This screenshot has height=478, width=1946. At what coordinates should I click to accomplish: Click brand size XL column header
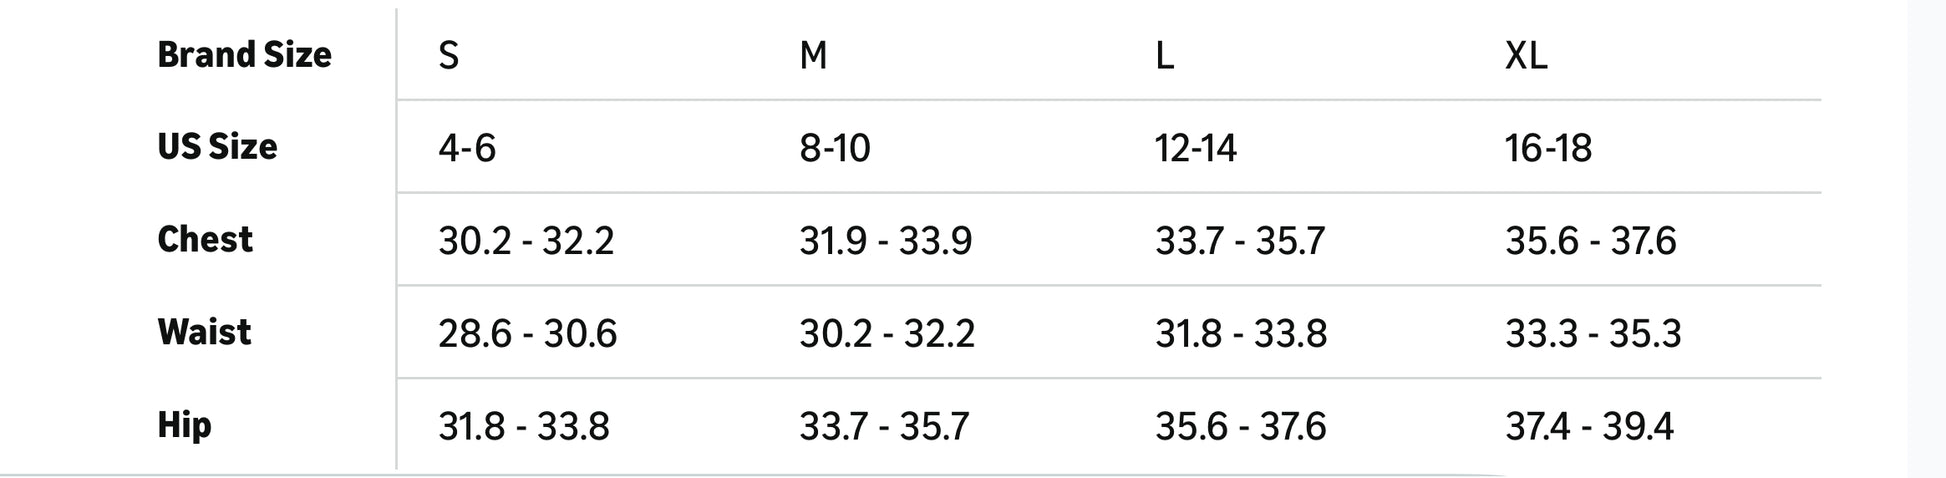click(1526, 55)
